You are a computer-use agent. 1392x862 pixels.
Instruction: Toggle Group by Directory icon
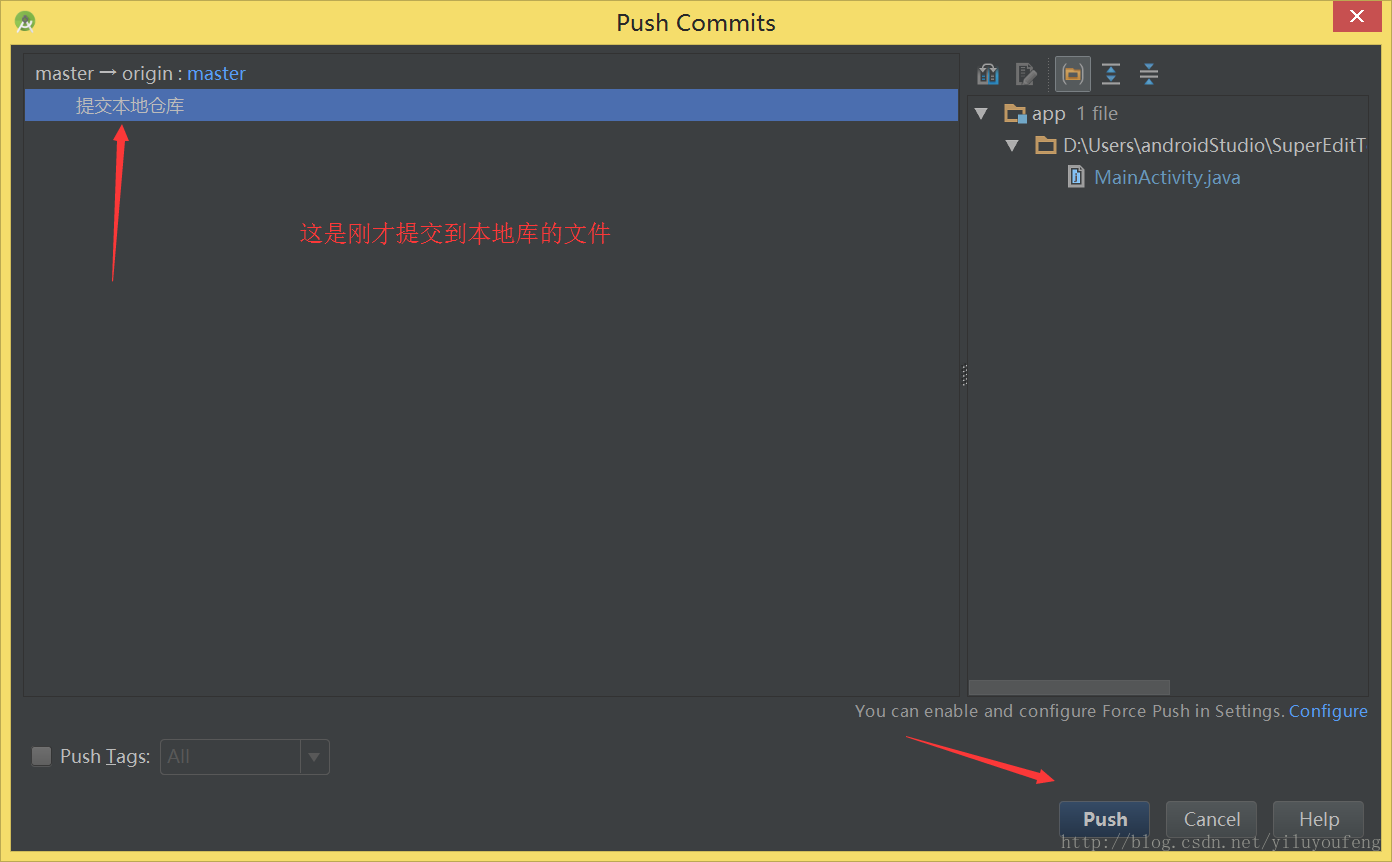[x=1073, y=74]
